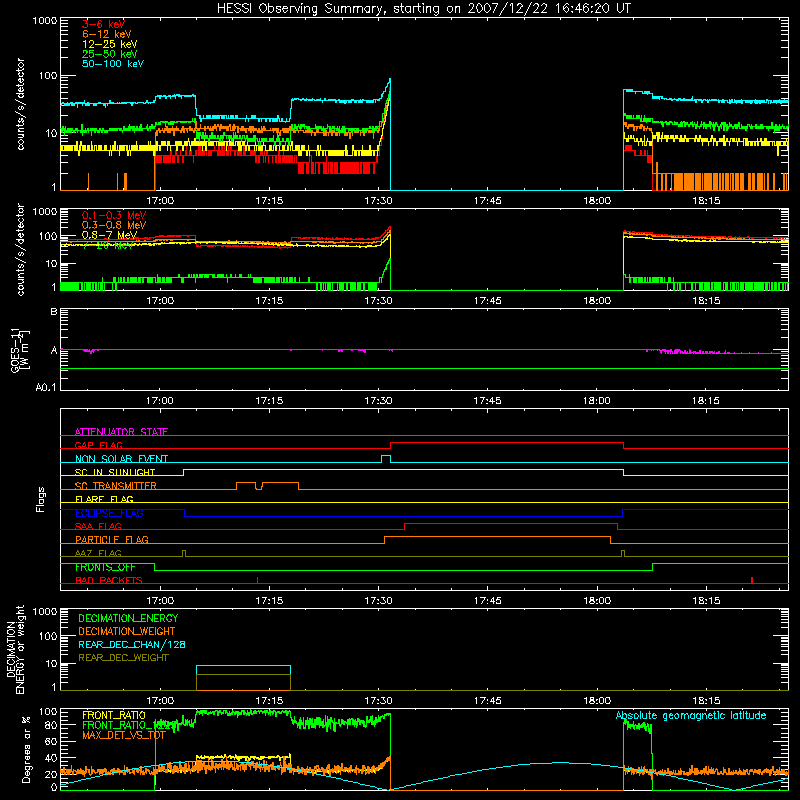The image size is (800, 800).
Task: Click the Degrees or % axis title
Action: click(x=26, y=749)
